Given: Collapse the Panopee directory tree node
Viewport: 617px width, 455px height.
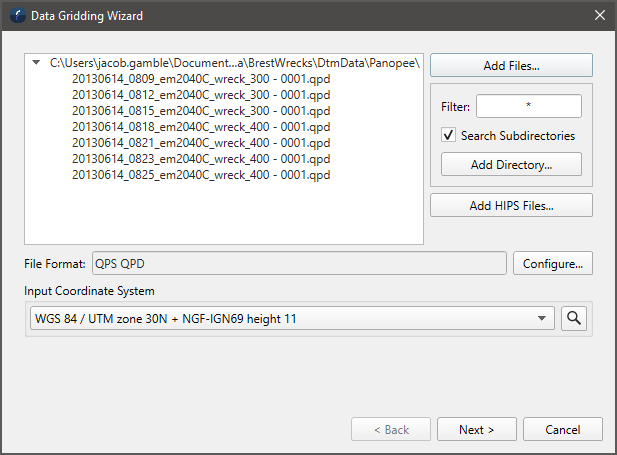Looking at the screenshot, I should tap(37, 62).
